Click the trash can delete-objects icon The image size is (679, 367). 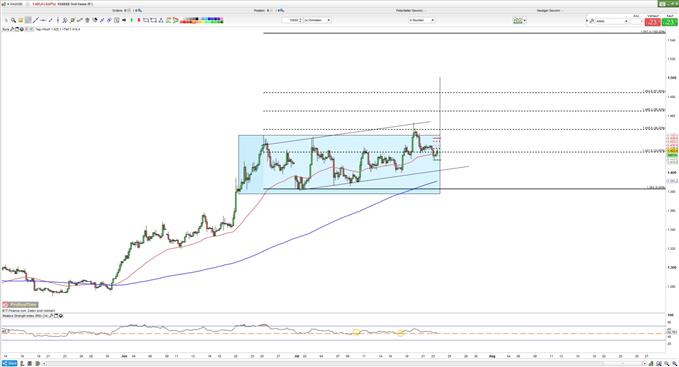[x=87, y=20]
